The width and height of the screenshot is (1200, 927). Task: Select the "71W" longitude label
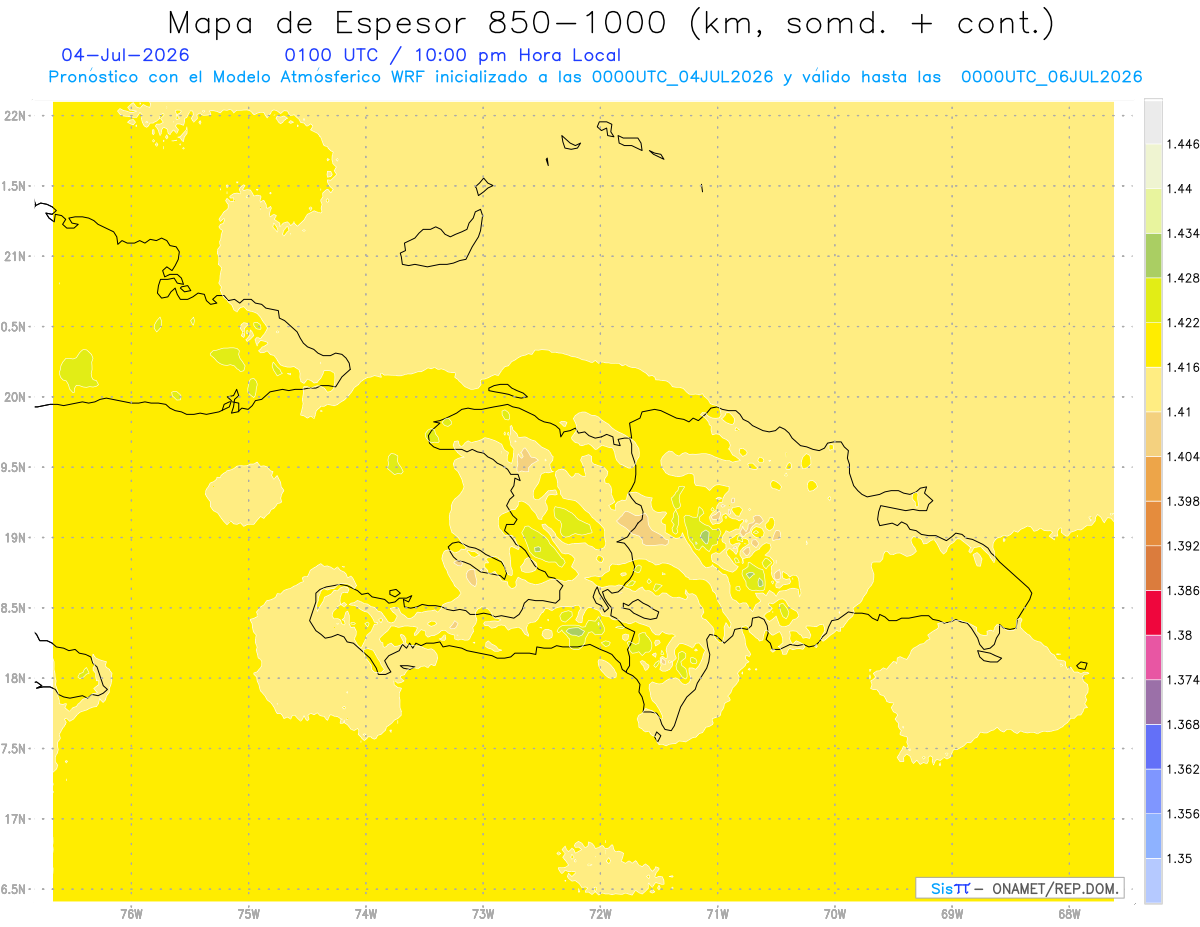(x=717, y=914)
